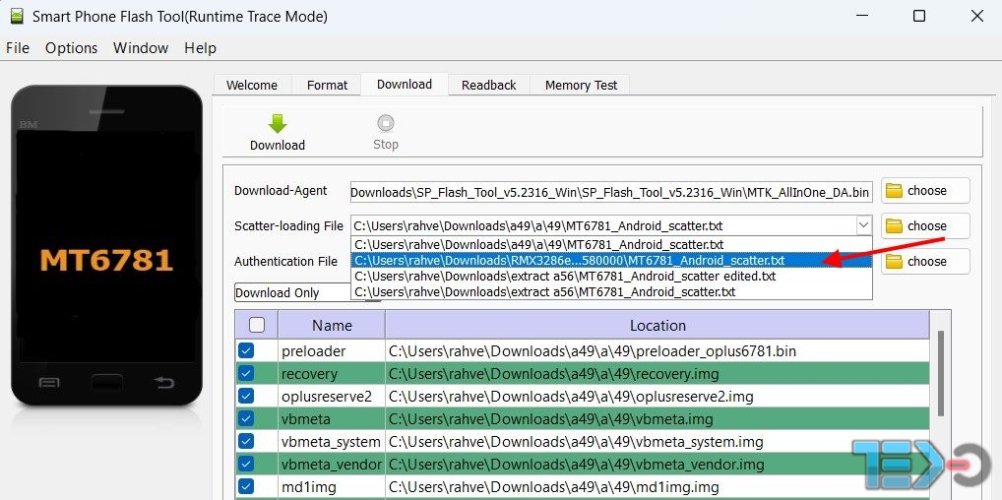Screen dimensions: 1002x500
Task: Open the Memory Test tab
Action: click(x=581, y=85)
